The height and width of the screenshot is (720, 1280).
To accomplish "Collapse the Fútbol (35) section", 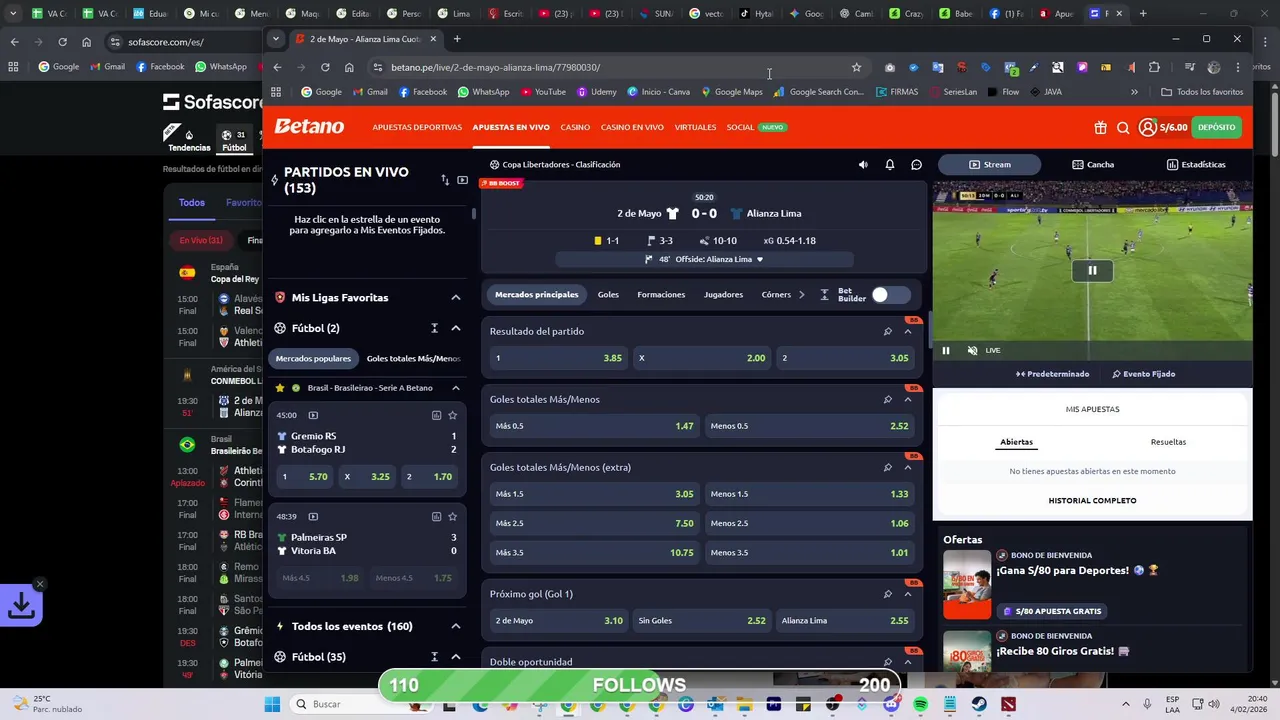I will point(455,657).
